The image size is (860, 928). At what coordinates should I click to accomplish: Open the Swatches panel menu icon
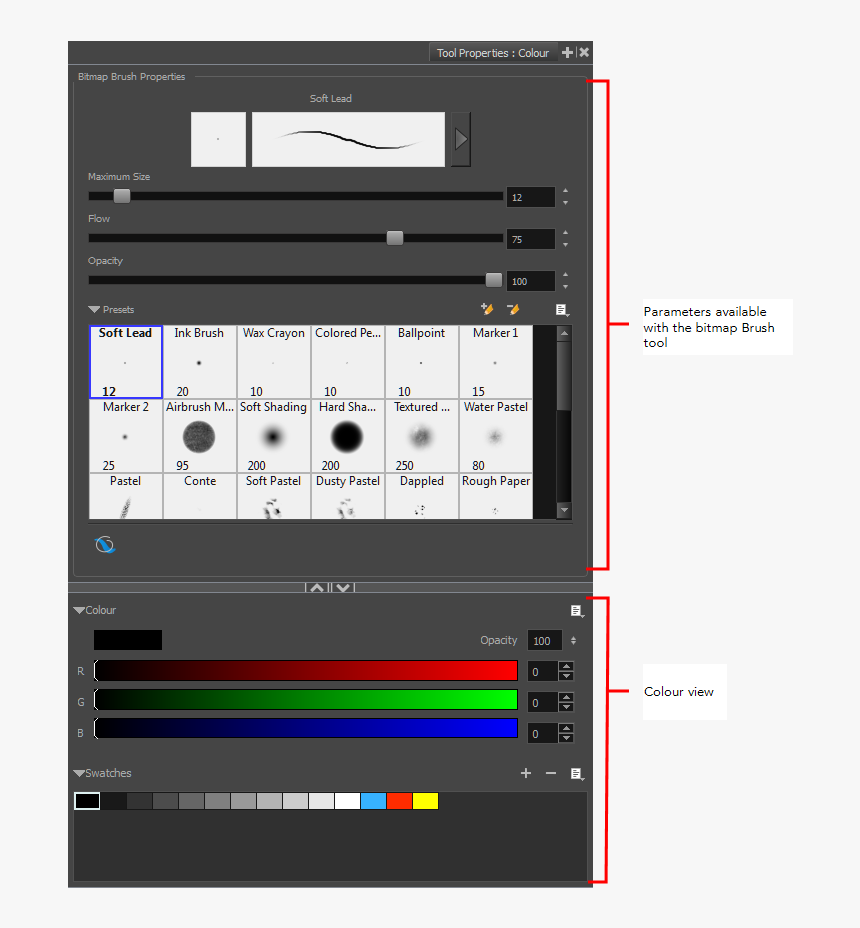(x=576, y=773)
